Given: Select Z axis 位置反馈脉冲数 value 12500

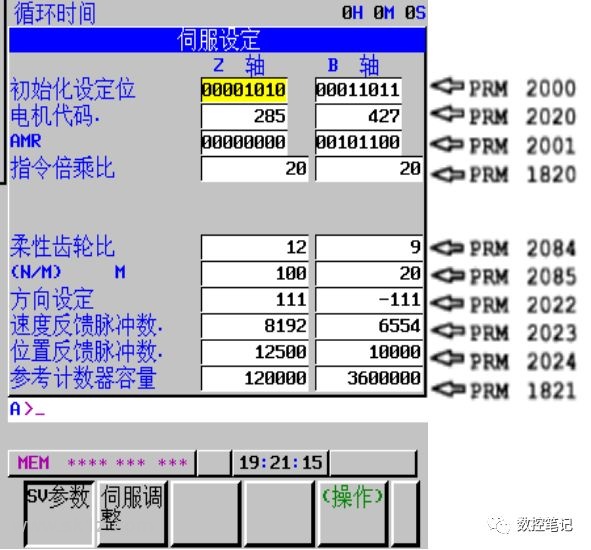Looking at the screenshot, I should 255,352.
